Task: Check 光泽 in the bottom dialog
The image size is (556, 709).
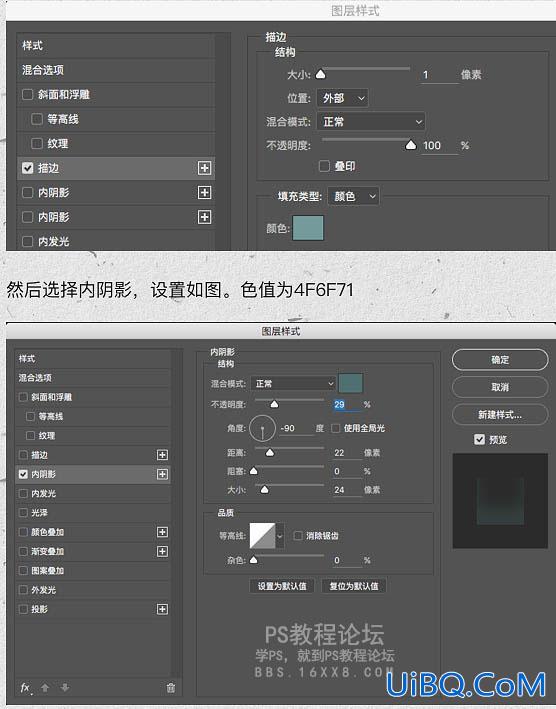Action: click(23, 513)
